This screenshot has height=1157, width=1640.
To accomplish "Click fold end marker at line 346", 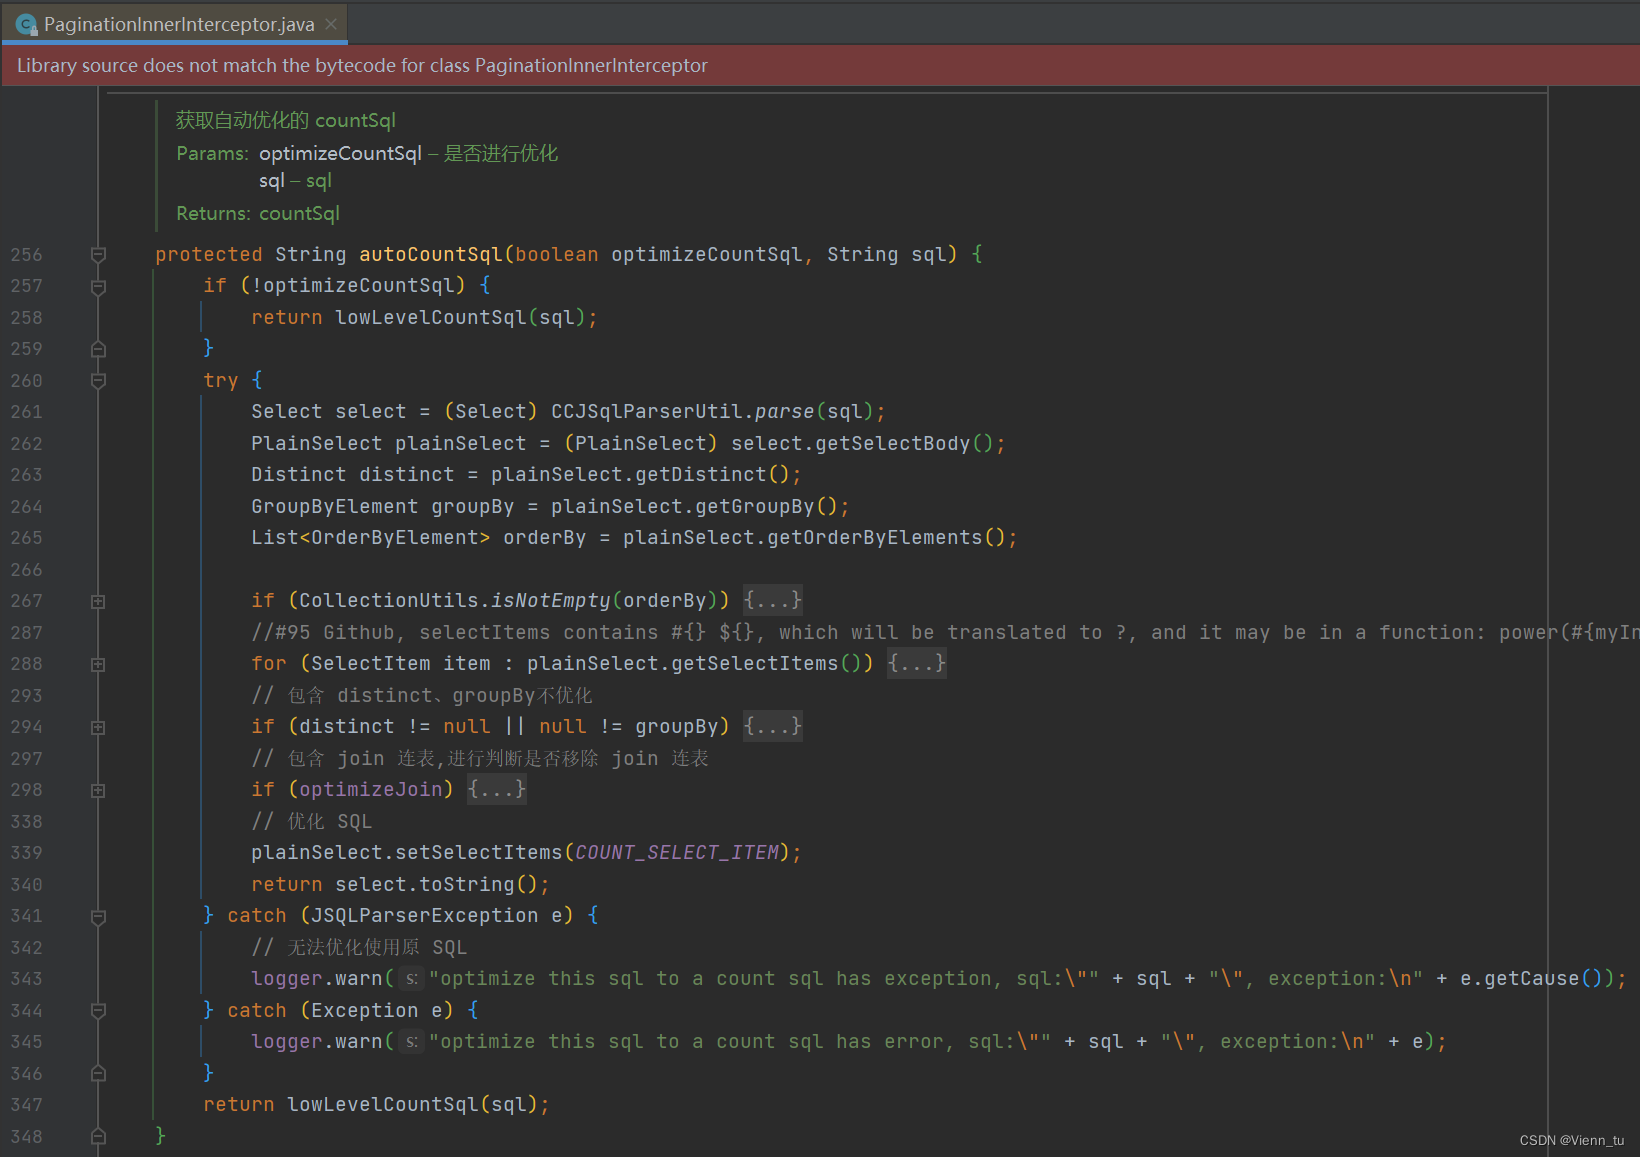I will [98, 1073].
